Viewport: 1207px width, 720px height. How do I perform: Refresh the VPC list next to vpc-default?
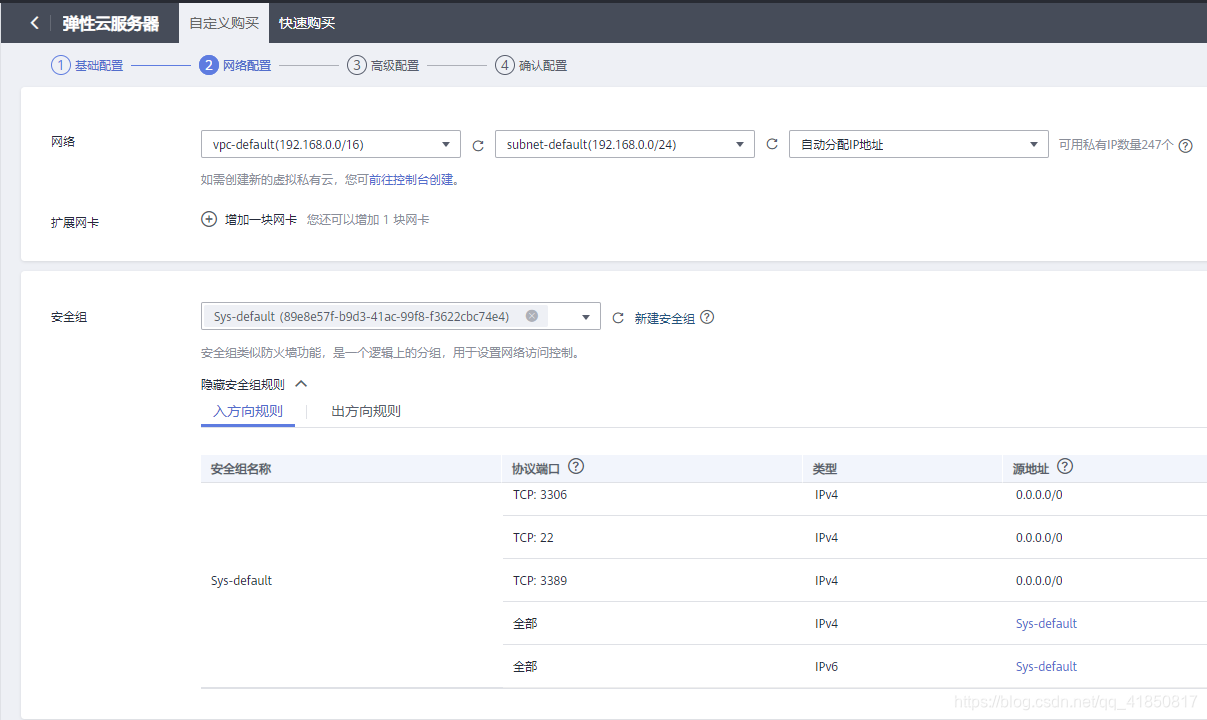point(478,145)
